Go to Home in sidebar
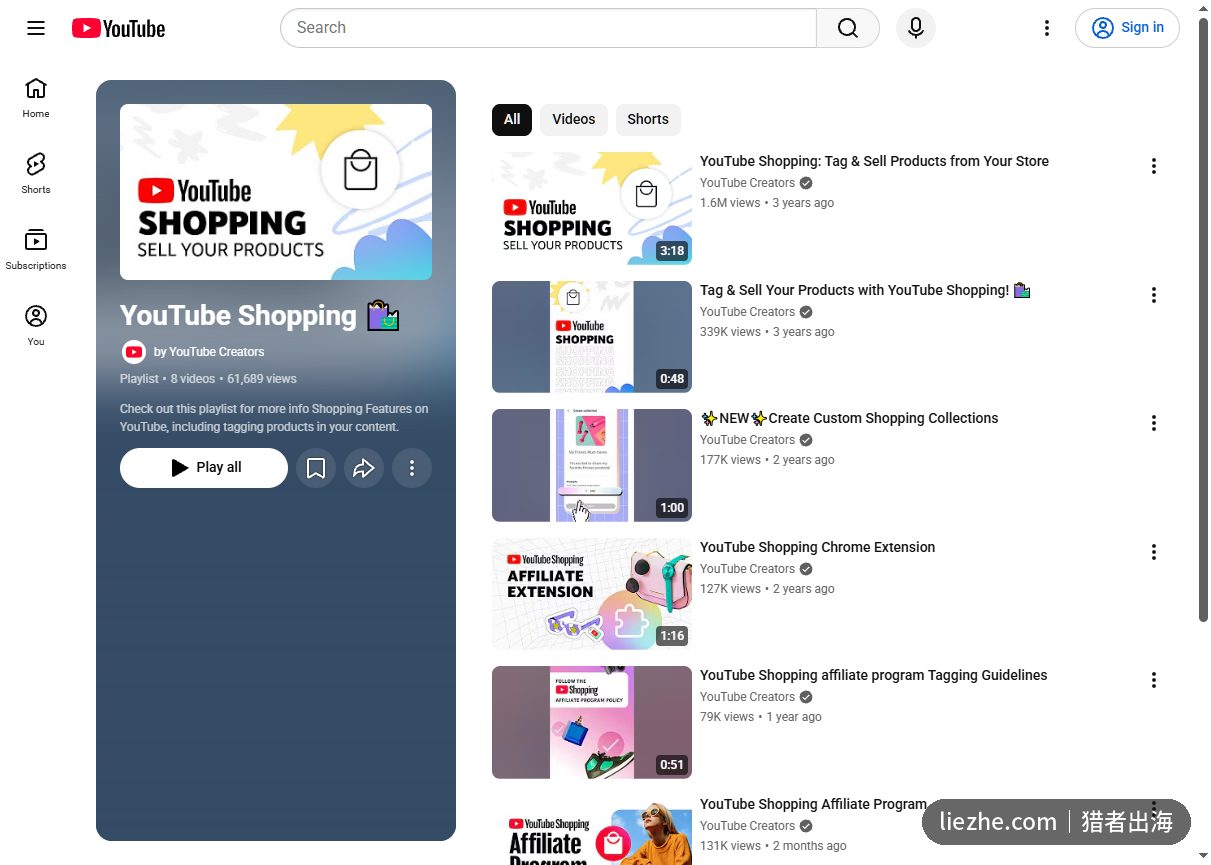This screenshot has height=865, width=1211. tap(36, 98)
